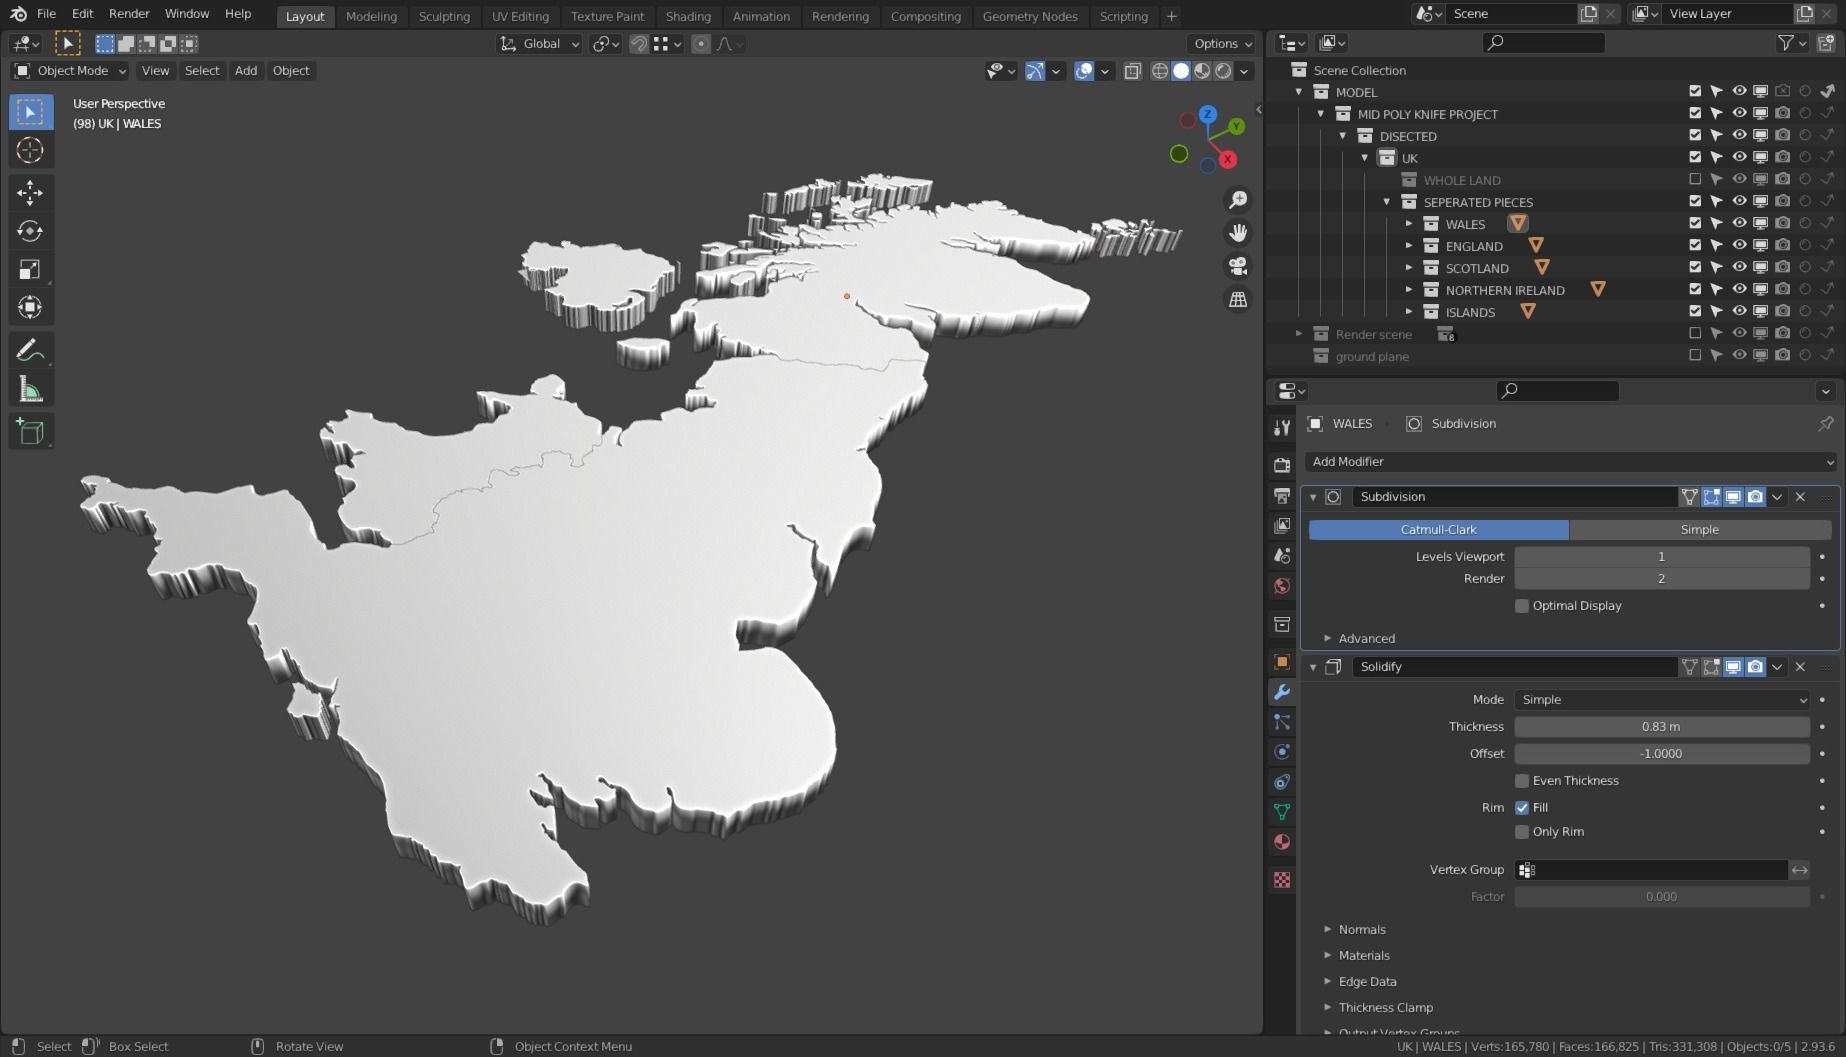
Task: Select rendered viewport shading
Action: tap(1223, 71)
